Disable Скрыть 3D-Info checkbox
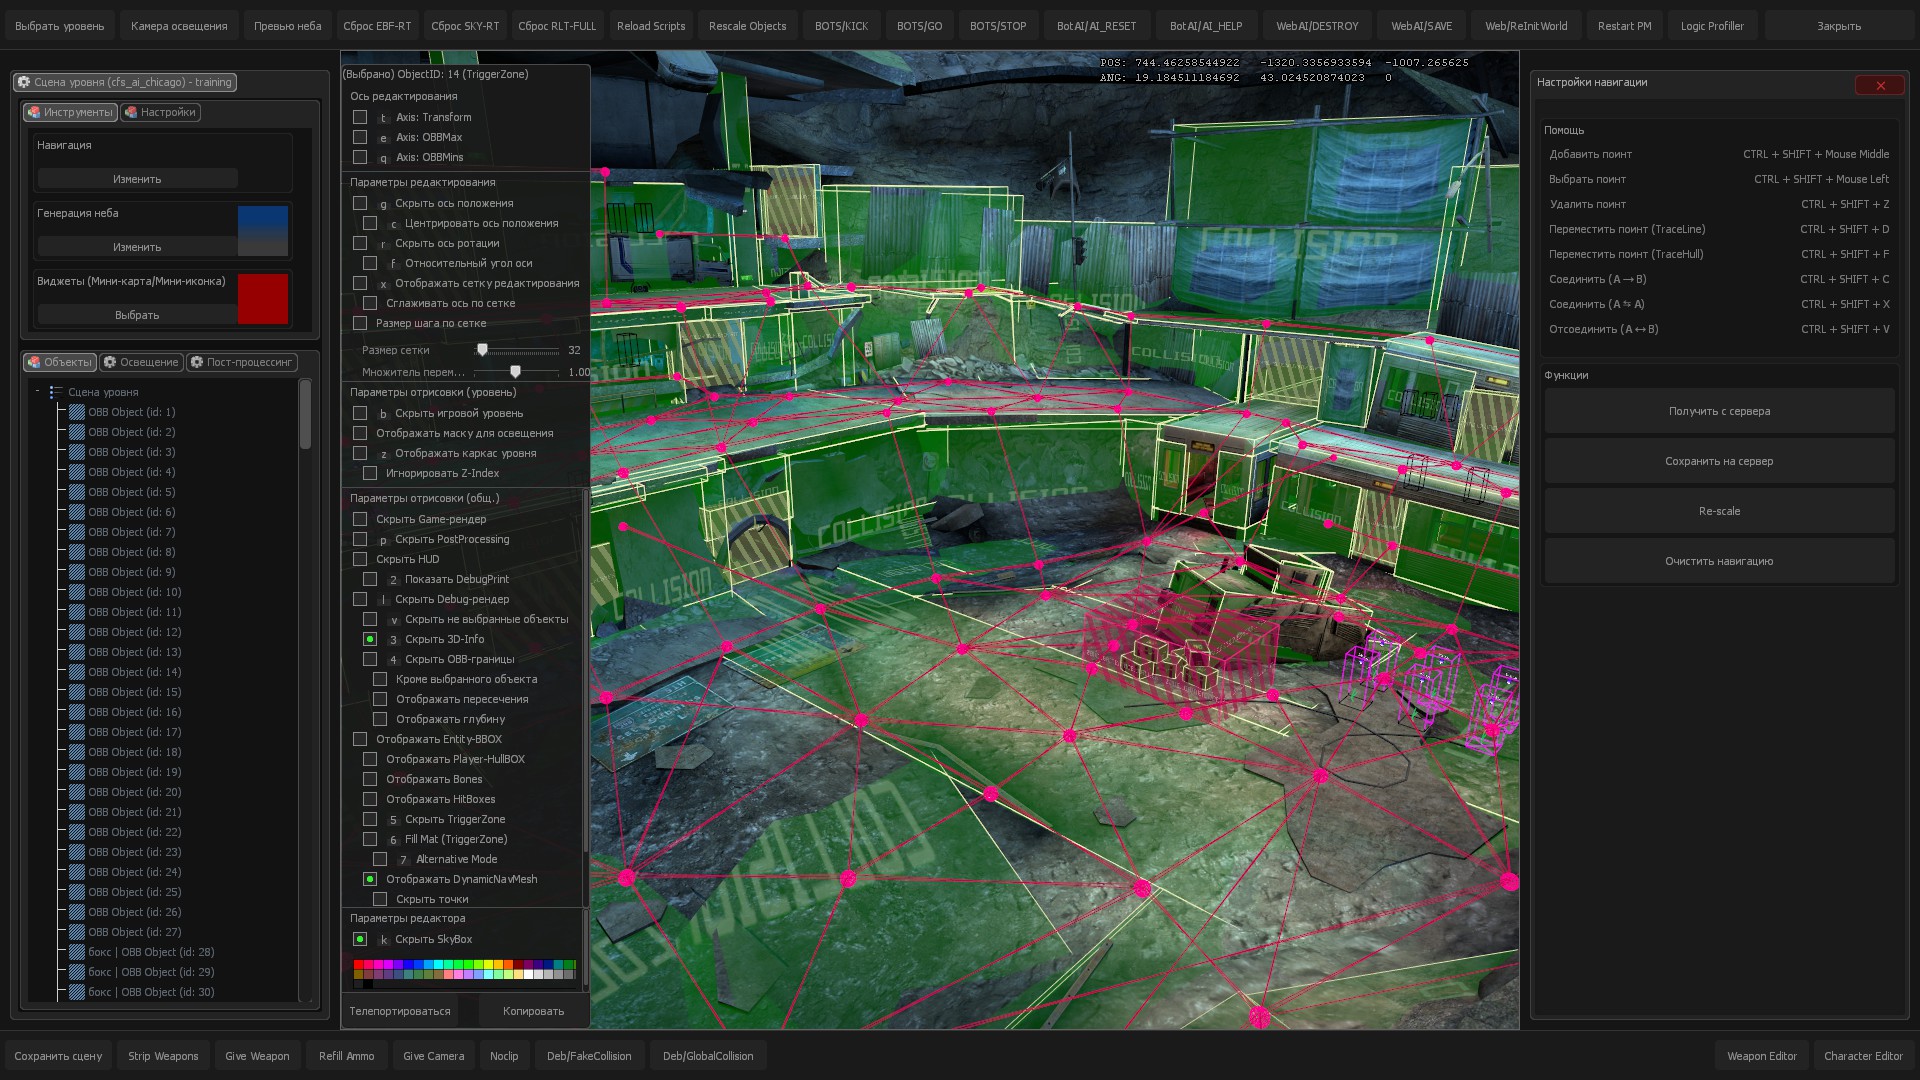This screenshot has height=1080, width=1920. pos(370,639)
